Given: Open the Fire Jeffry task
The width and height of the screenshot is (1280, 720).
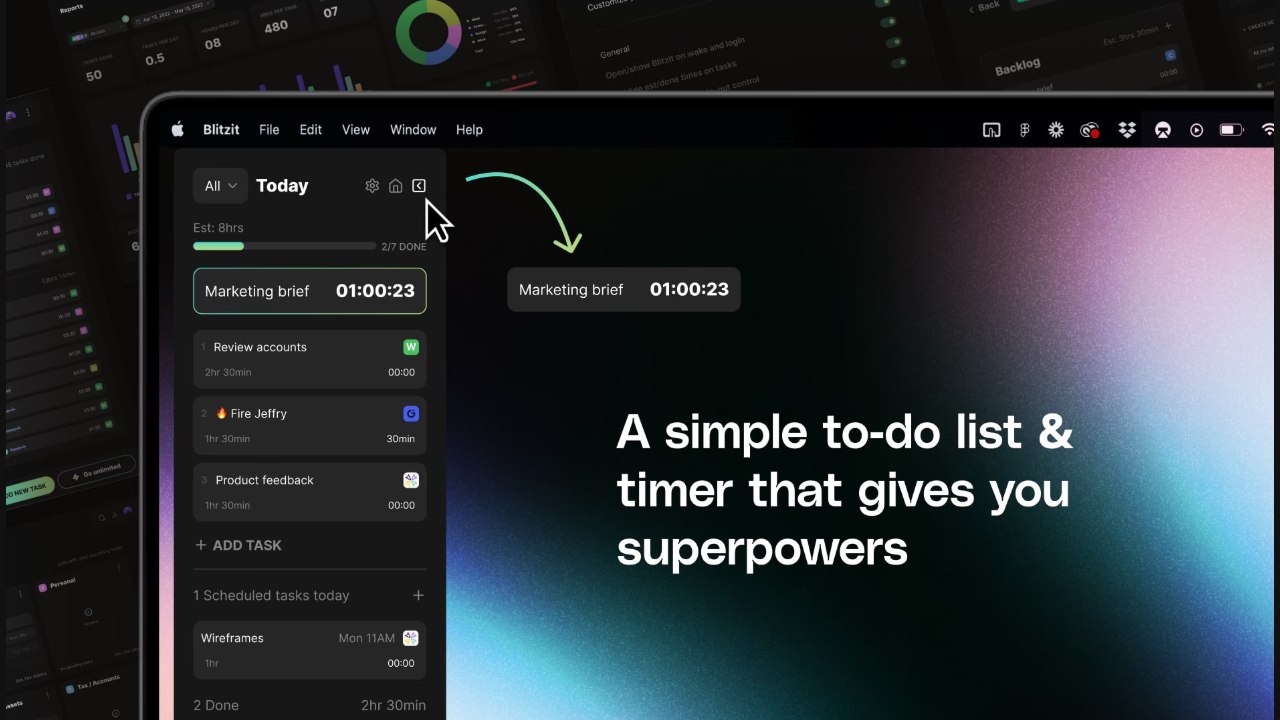Looking at the screenshot, I should (x=310, y=425).
